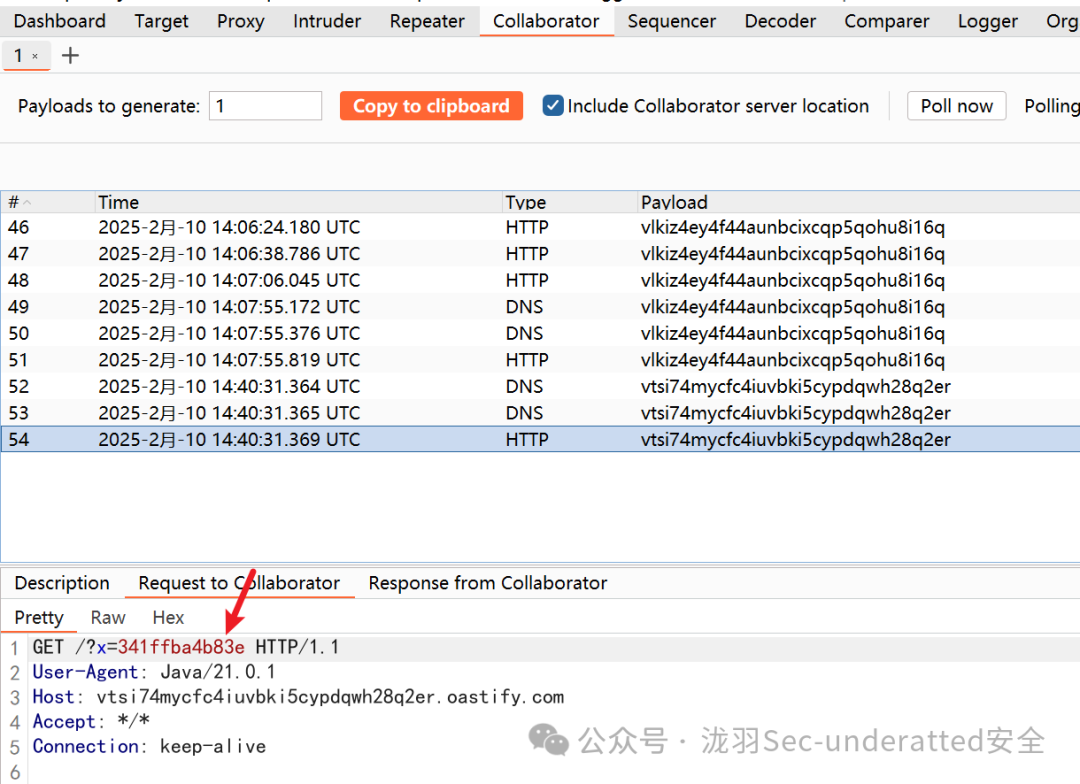Focus the Payloads to generate field

point(265,106)
